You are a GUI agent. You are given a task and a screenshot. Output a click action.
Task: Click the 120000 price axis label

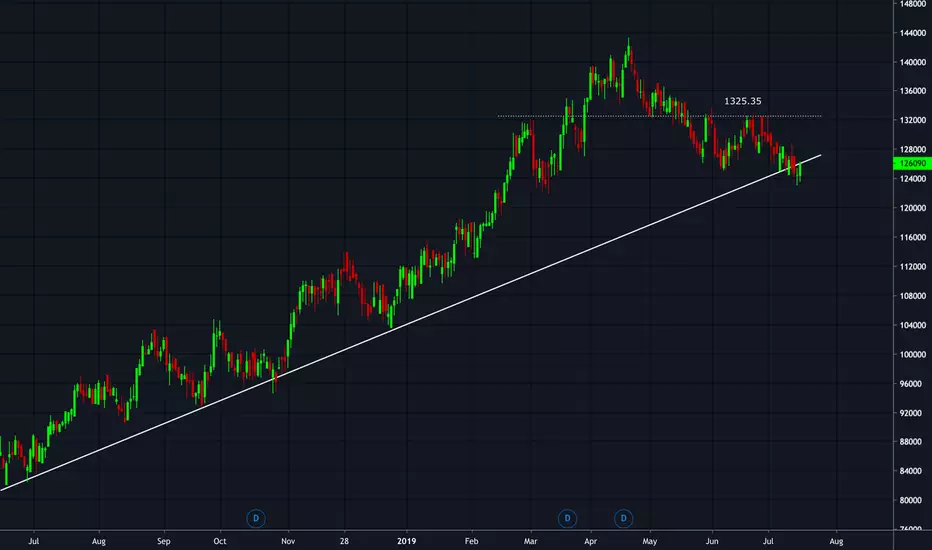coord(912,208)
